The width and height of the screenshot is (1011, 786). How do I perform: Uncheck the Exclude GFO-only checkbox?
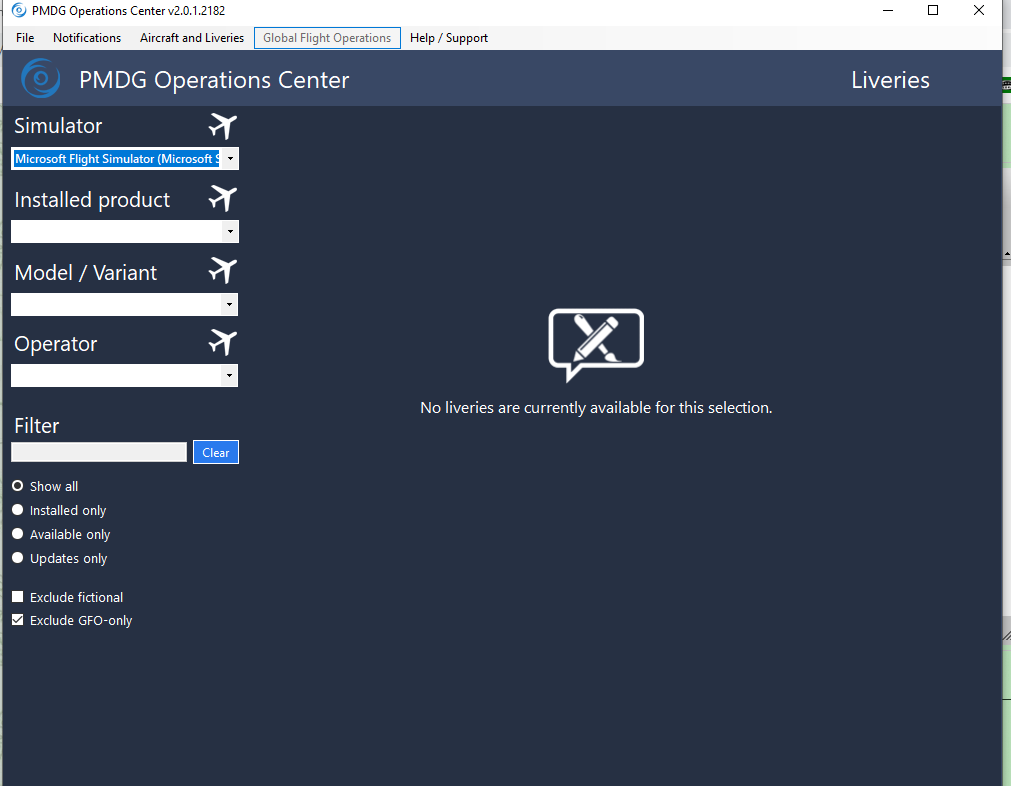[17, 620]
